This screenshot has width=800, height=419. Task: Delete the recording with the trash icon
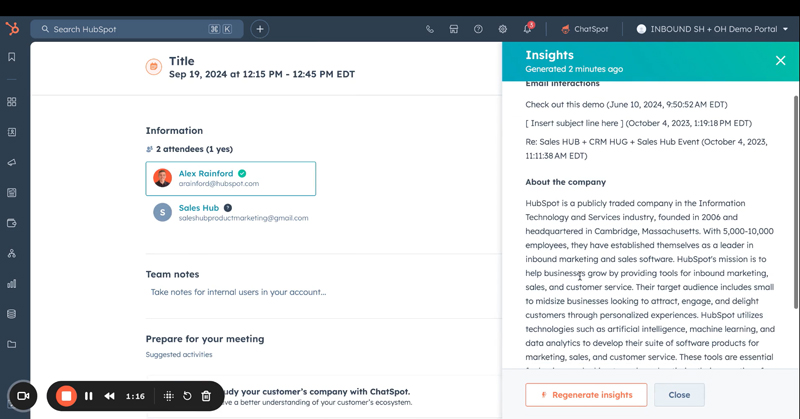pos(206,396)
